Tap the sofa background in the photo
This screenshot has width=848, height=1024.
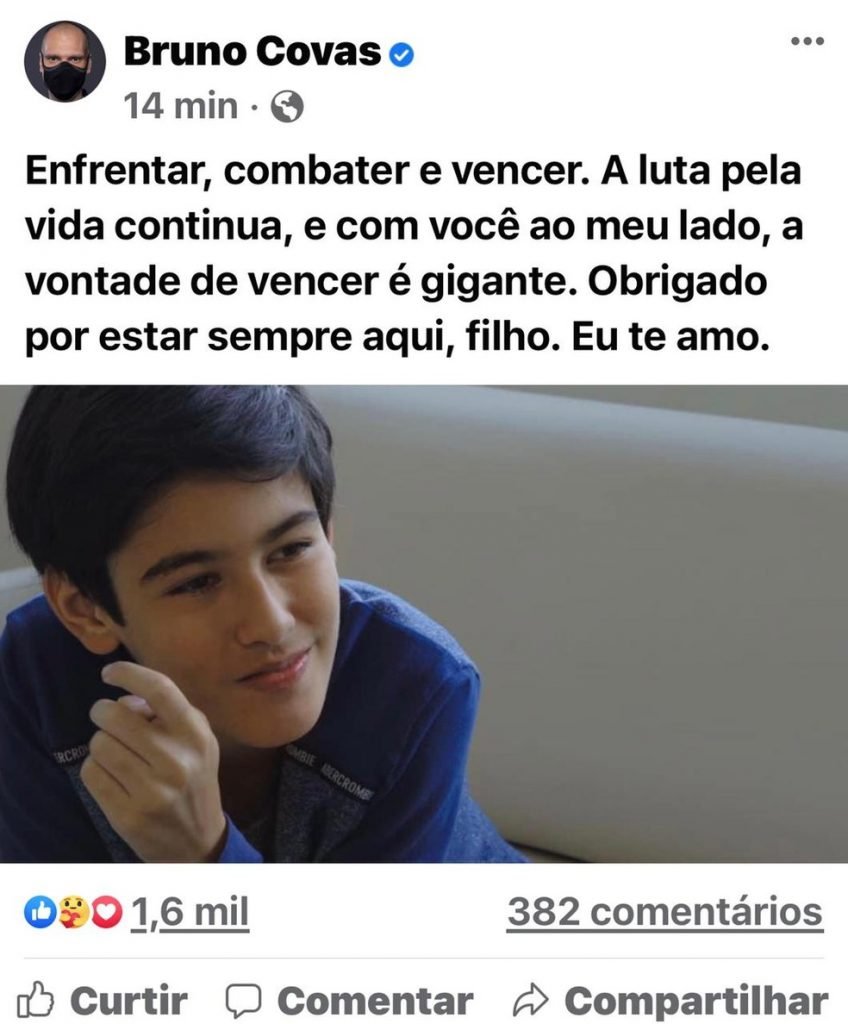click(653, 620)
